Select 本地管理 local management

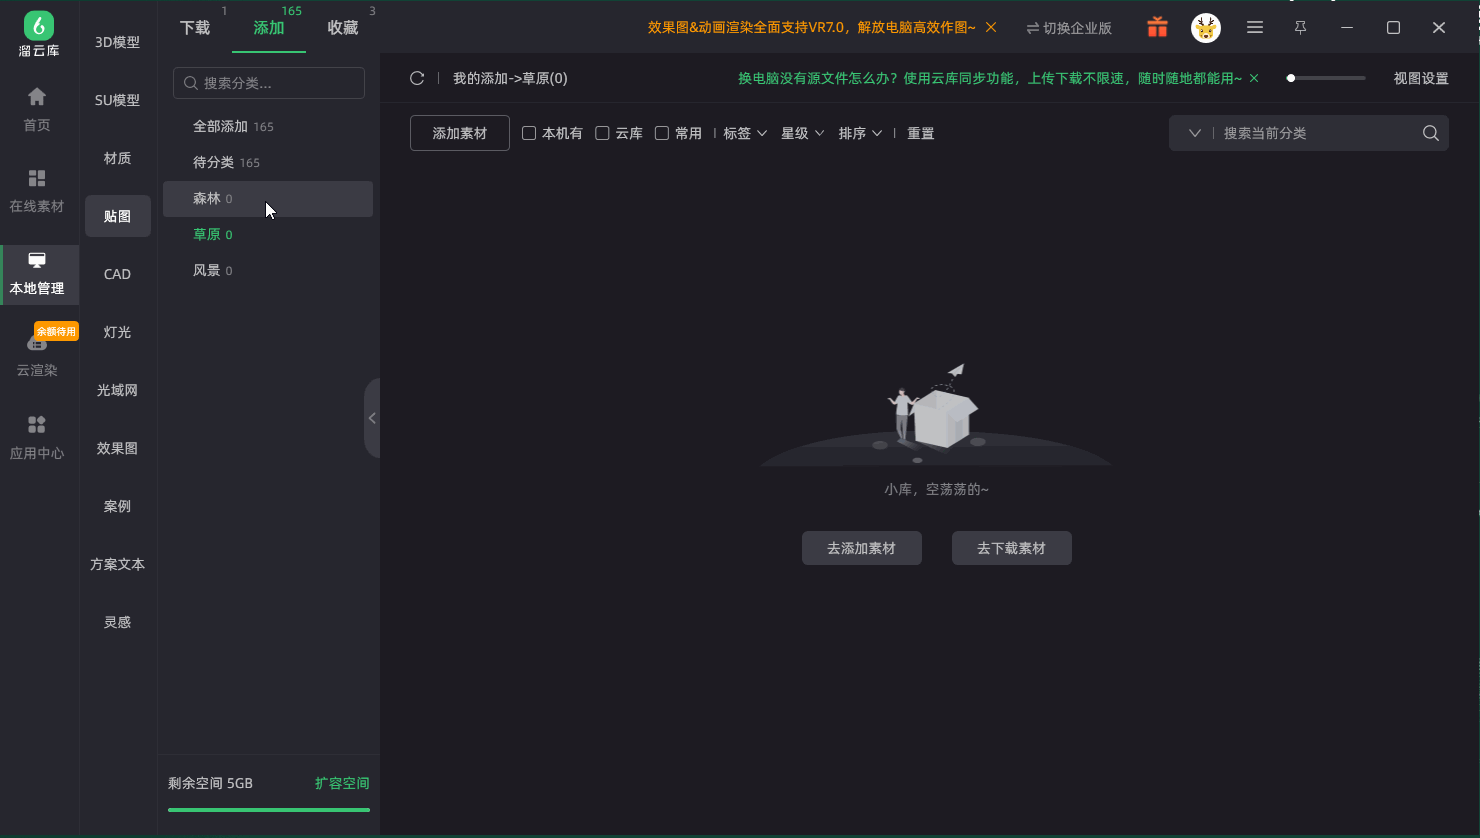tap(37, 274)
